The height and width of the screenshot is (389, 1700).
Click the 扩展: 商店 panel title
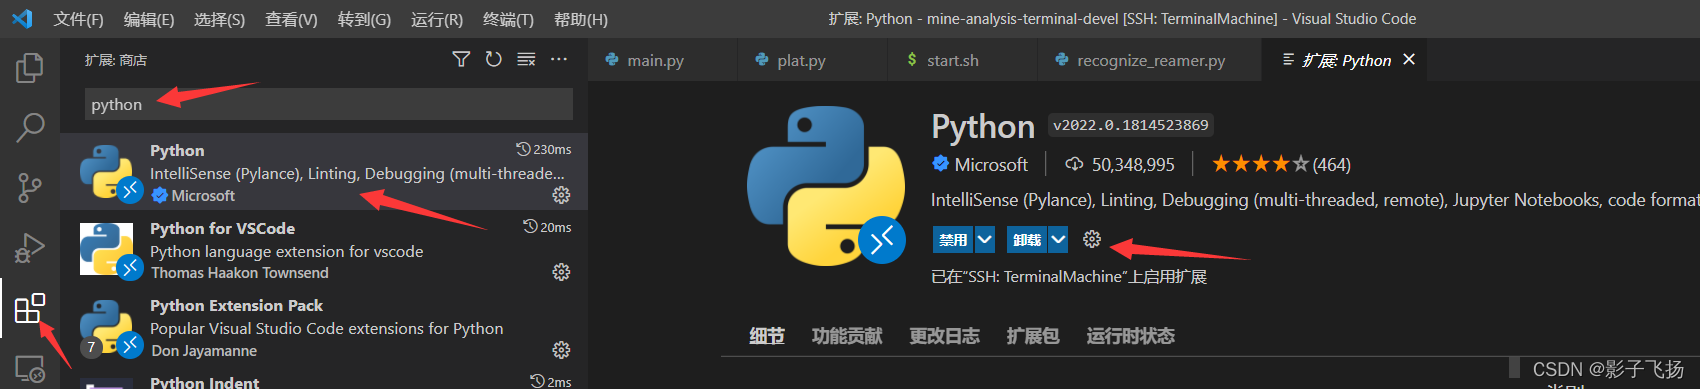tap(116, 60)
